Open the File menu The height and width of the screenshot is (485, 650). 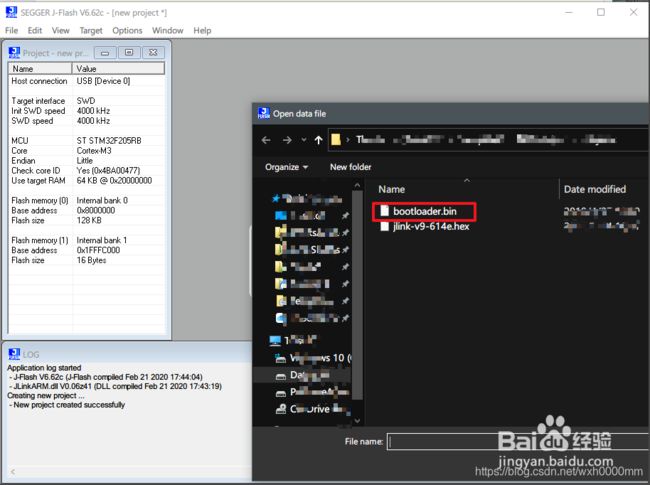tap(11, 30)
